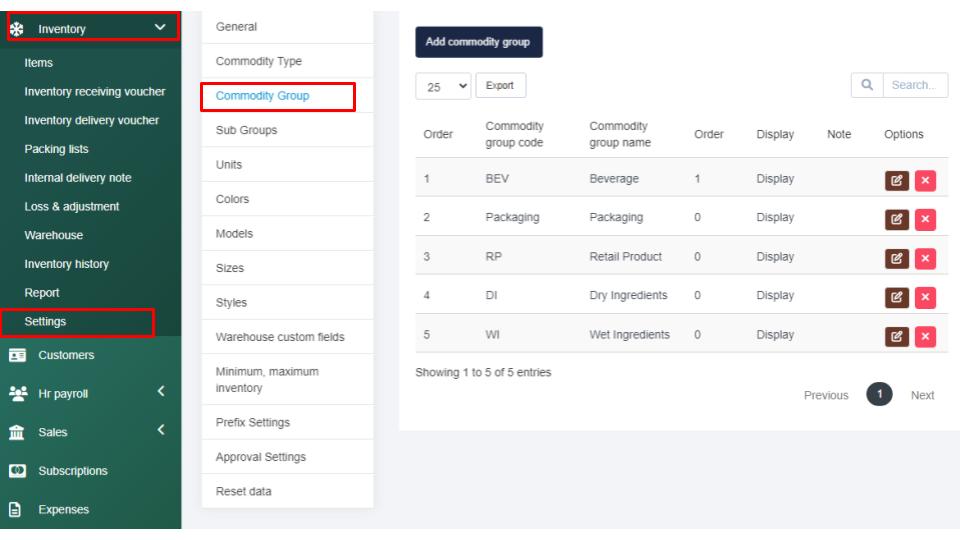Click the Expenses sidebar icon
The height and width of the screenshot is (540, 960).
point(16,509)
